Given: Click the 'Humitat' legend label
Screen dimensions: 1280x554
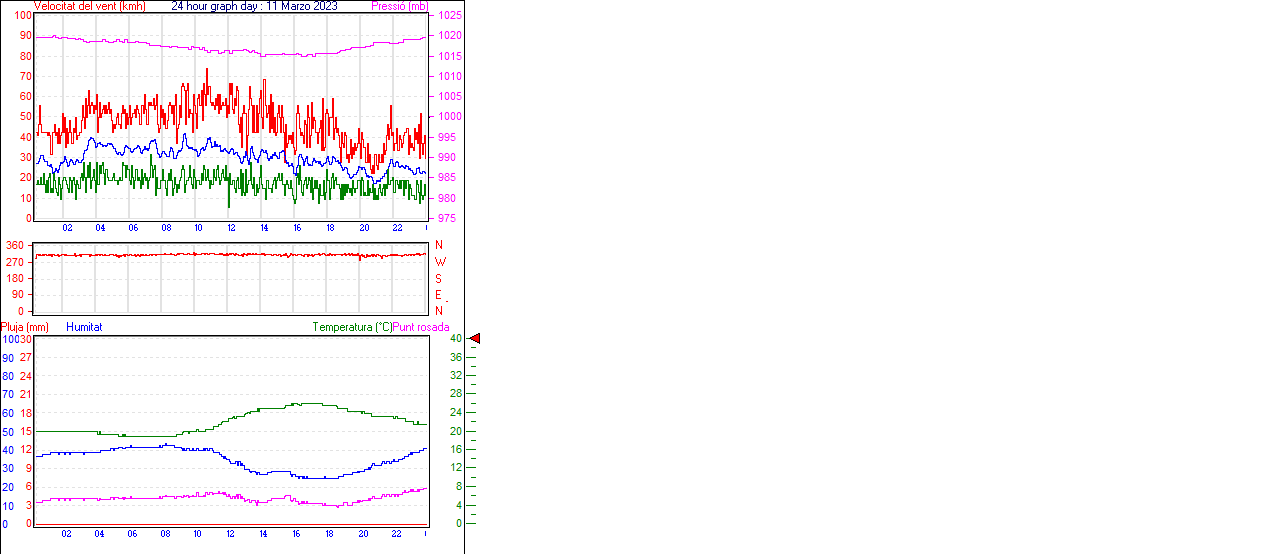Looking at the screenshot, I should click(x=84, y=327).
